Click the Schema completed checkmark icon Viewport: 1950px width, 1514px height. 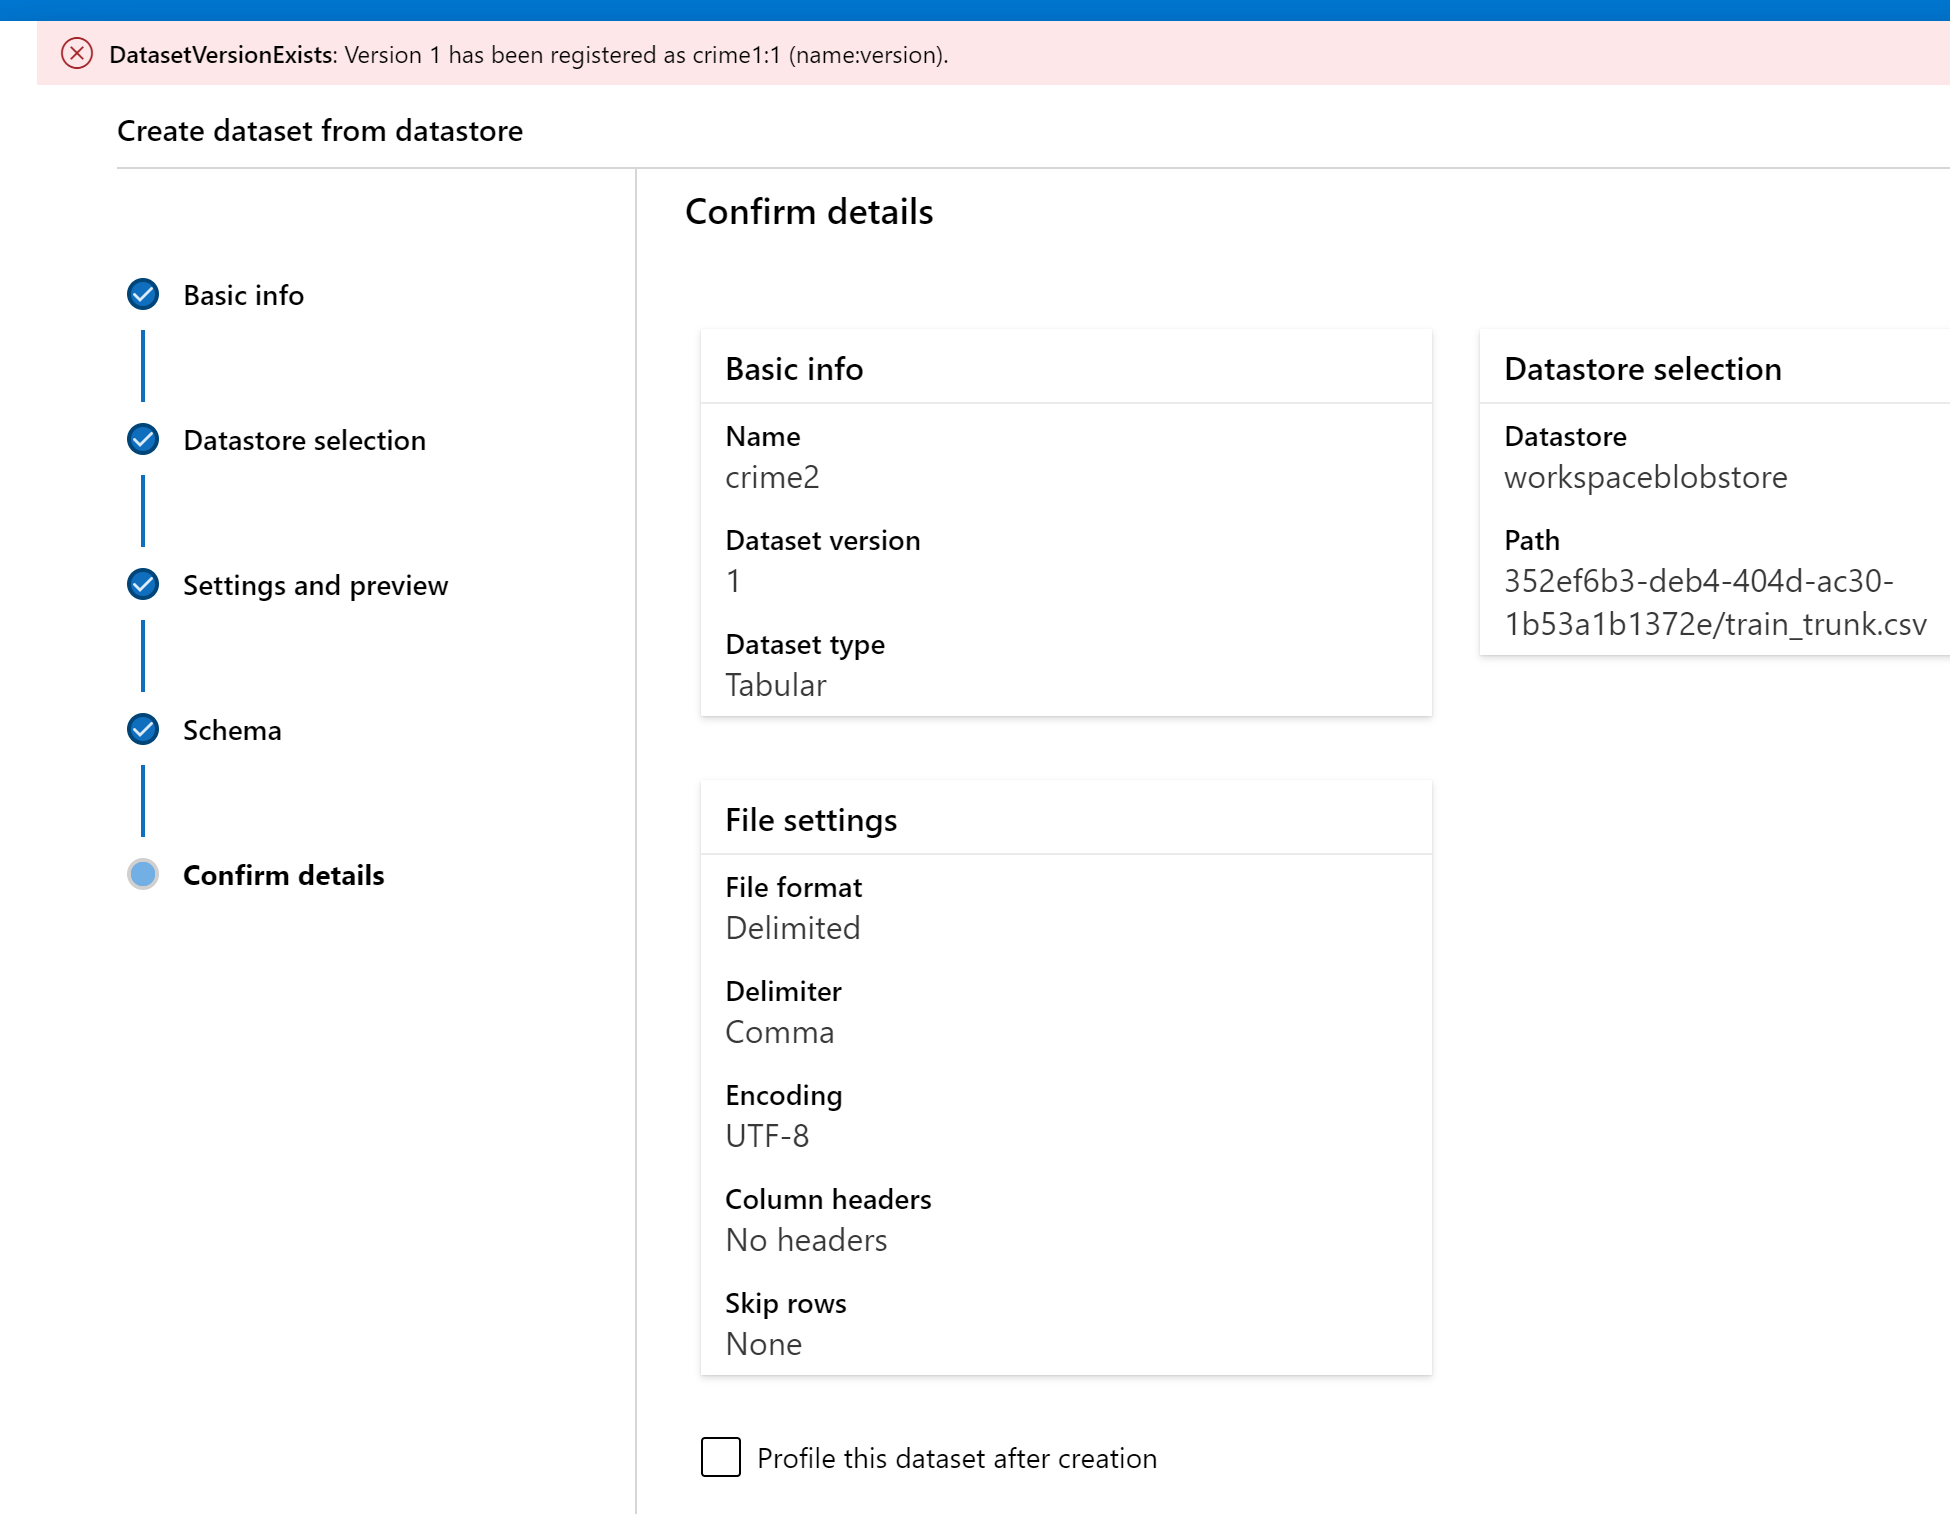click(x=143, y=730)
